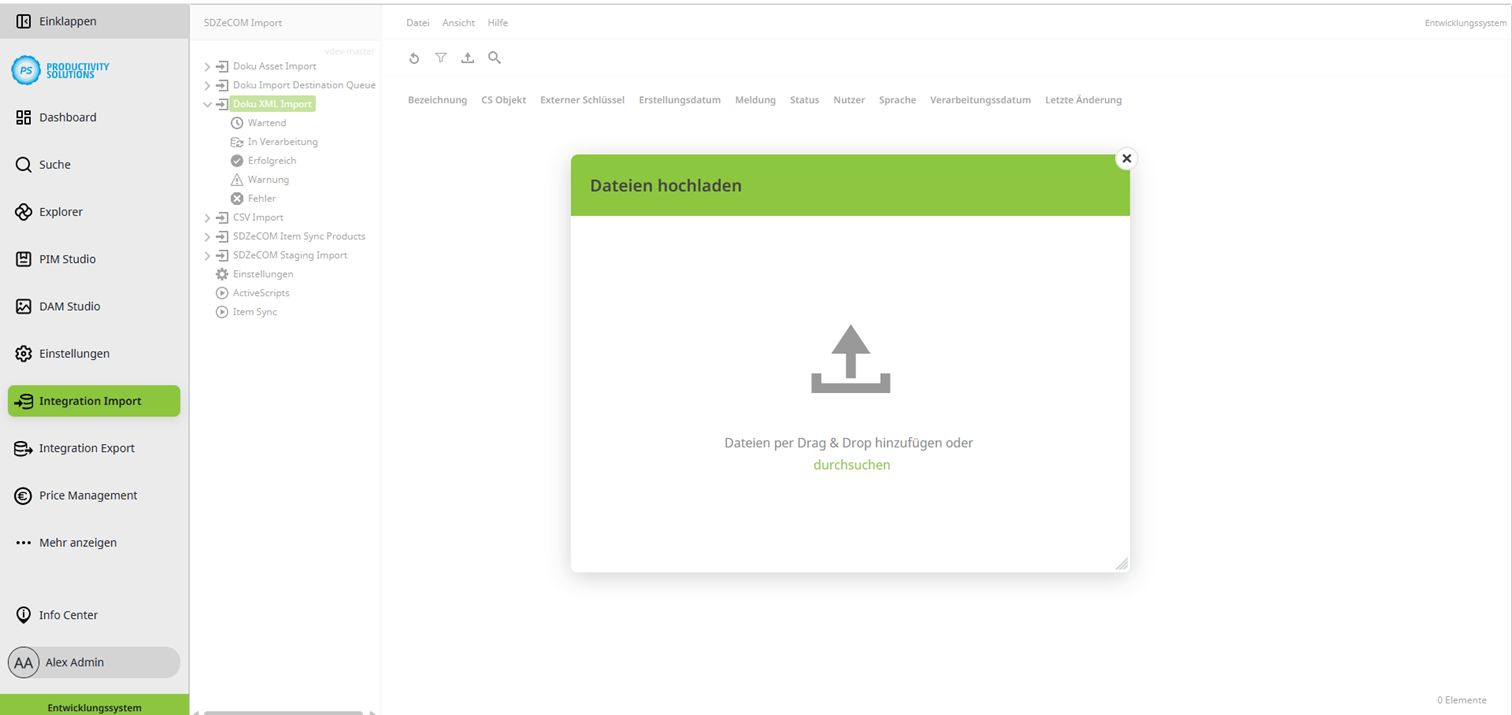Click the Price Management euro icon
1512x715 pixels.
(21, 495)
